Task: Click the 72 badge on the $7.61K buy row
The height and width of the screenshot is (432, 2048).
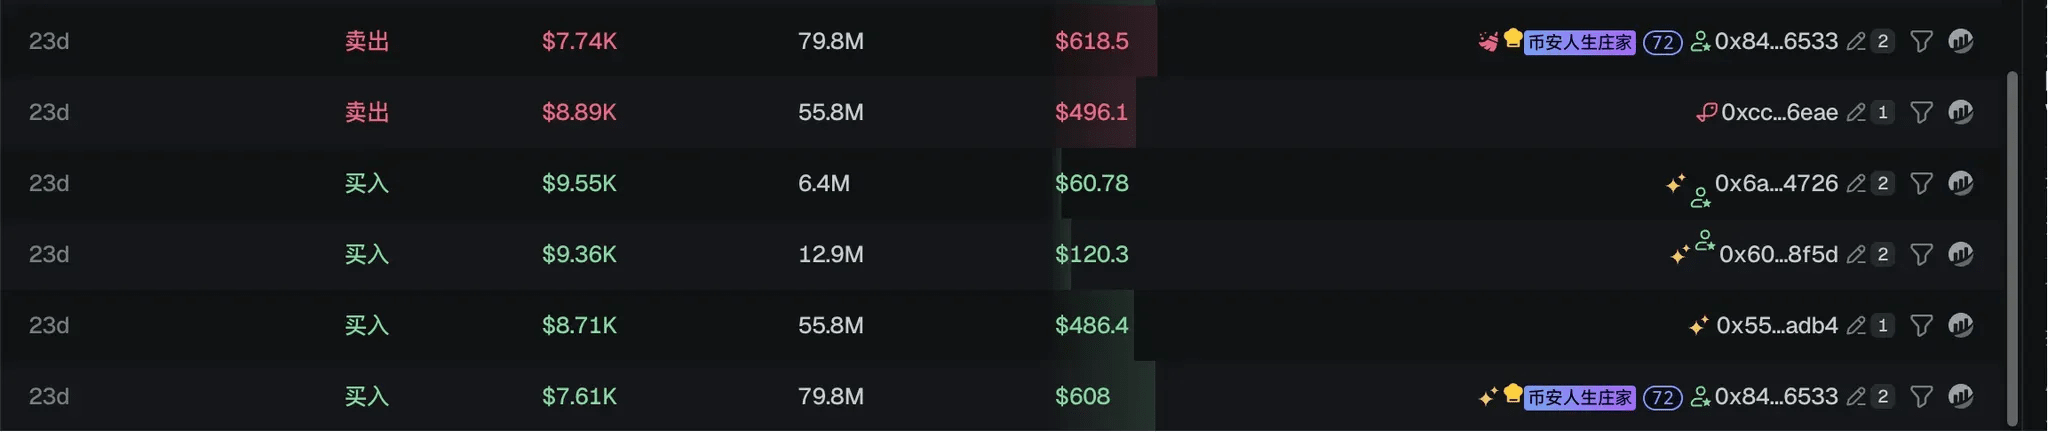Action: tap(1662, 397)
